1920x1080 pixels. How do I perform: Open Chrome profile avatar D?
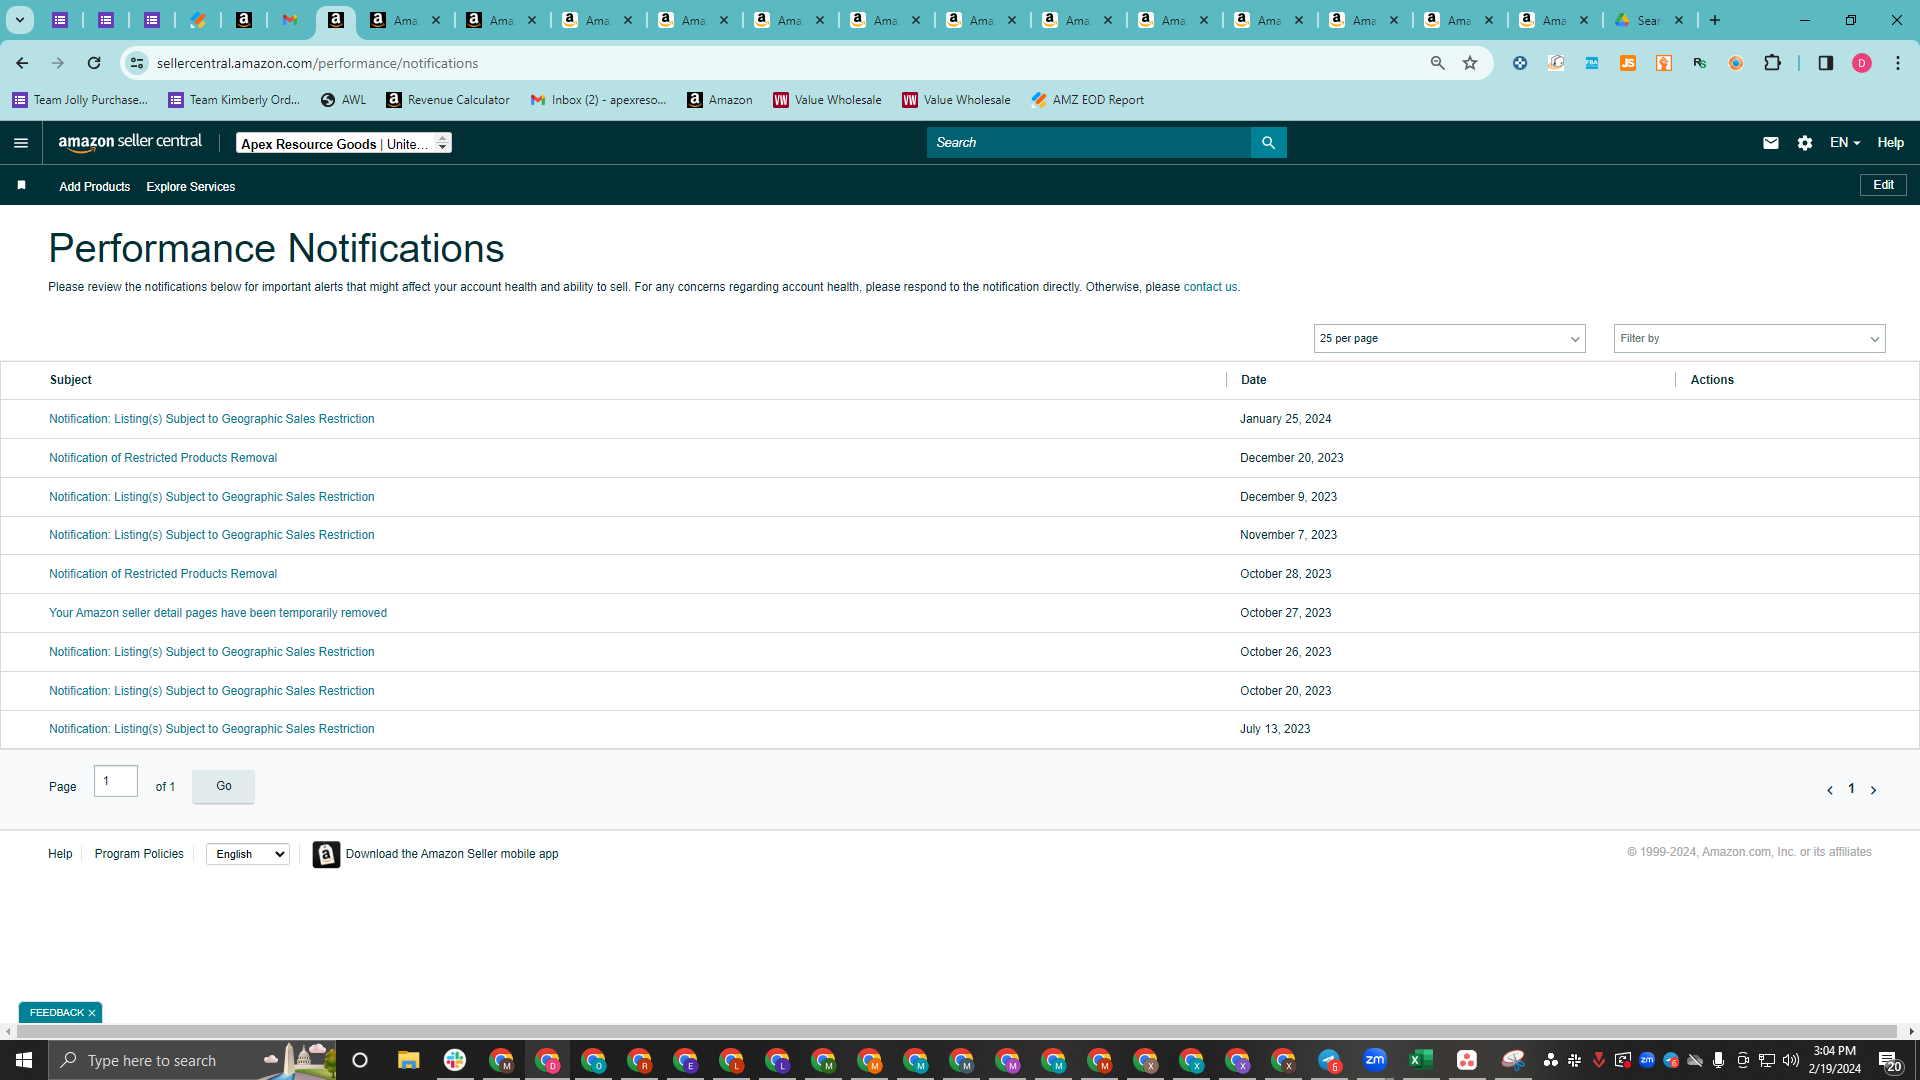[1861, 63]
